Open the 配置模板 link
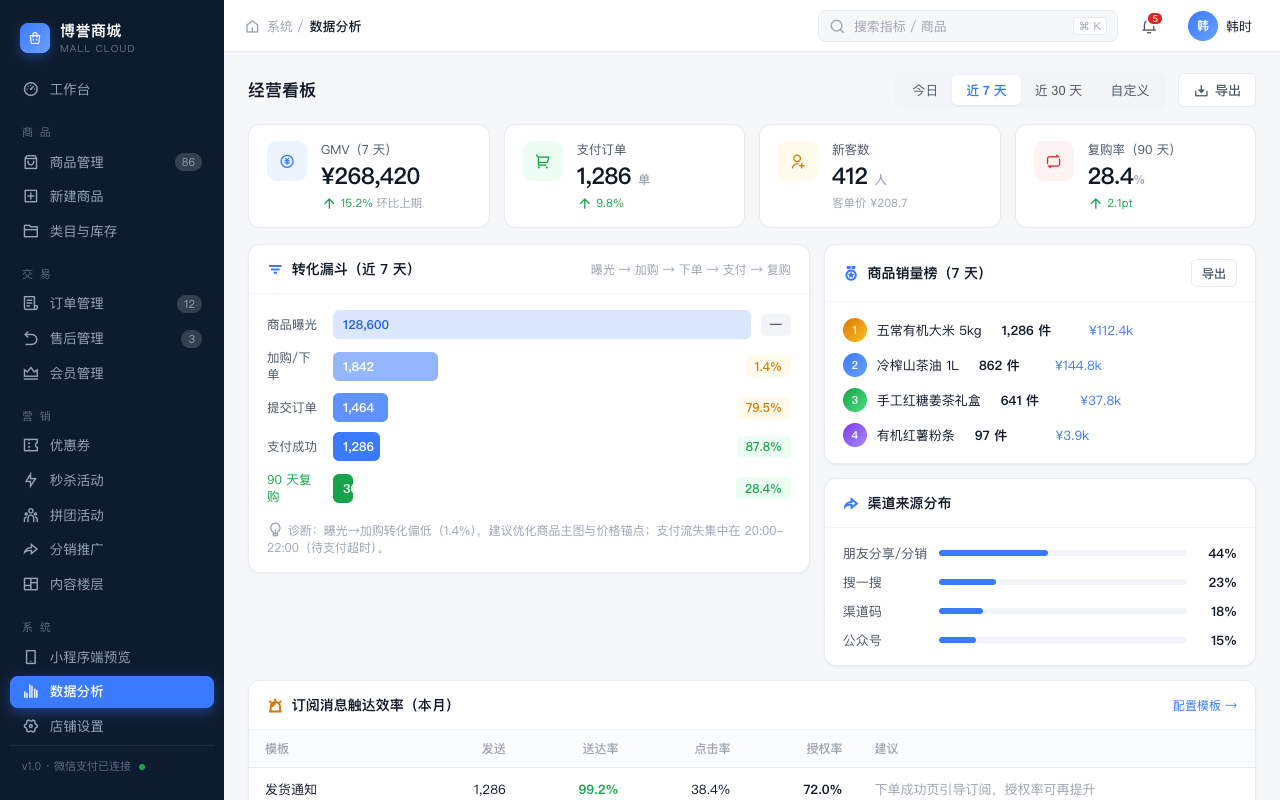 [x=1205, y=705]
